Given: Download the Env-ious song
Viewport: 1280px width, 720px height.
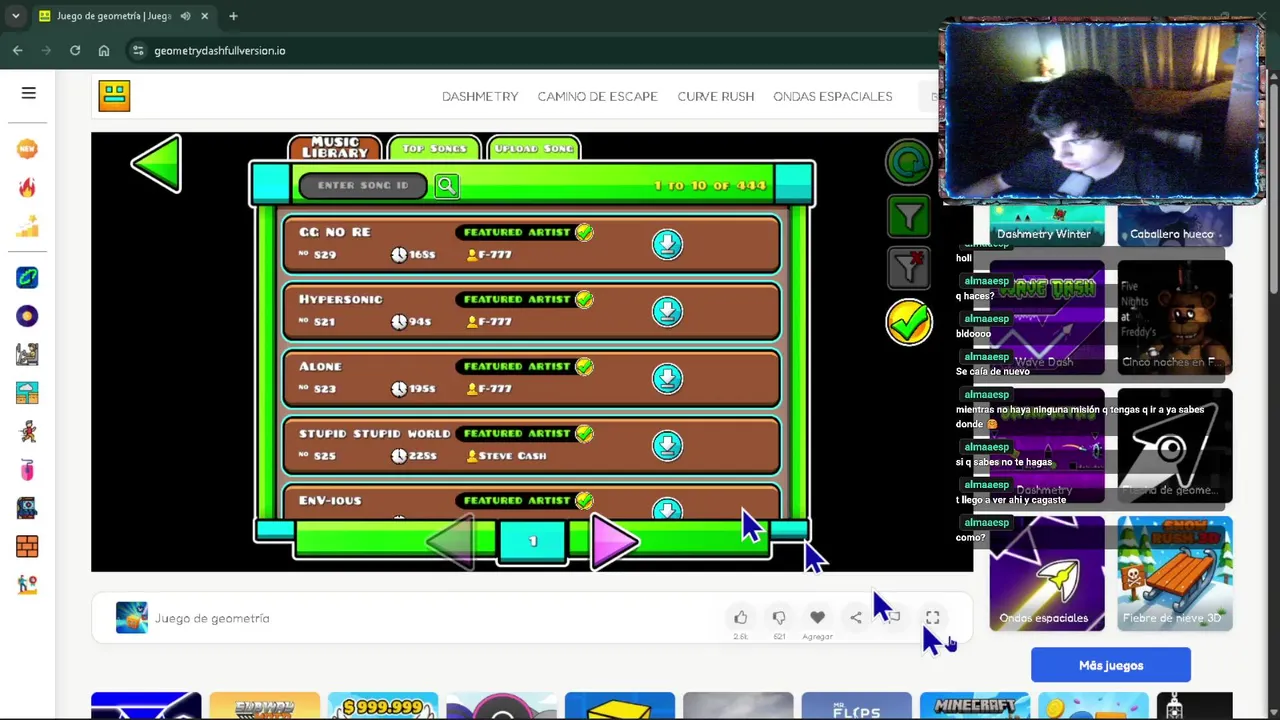Looking at the screenshot, I should [667, 509].
